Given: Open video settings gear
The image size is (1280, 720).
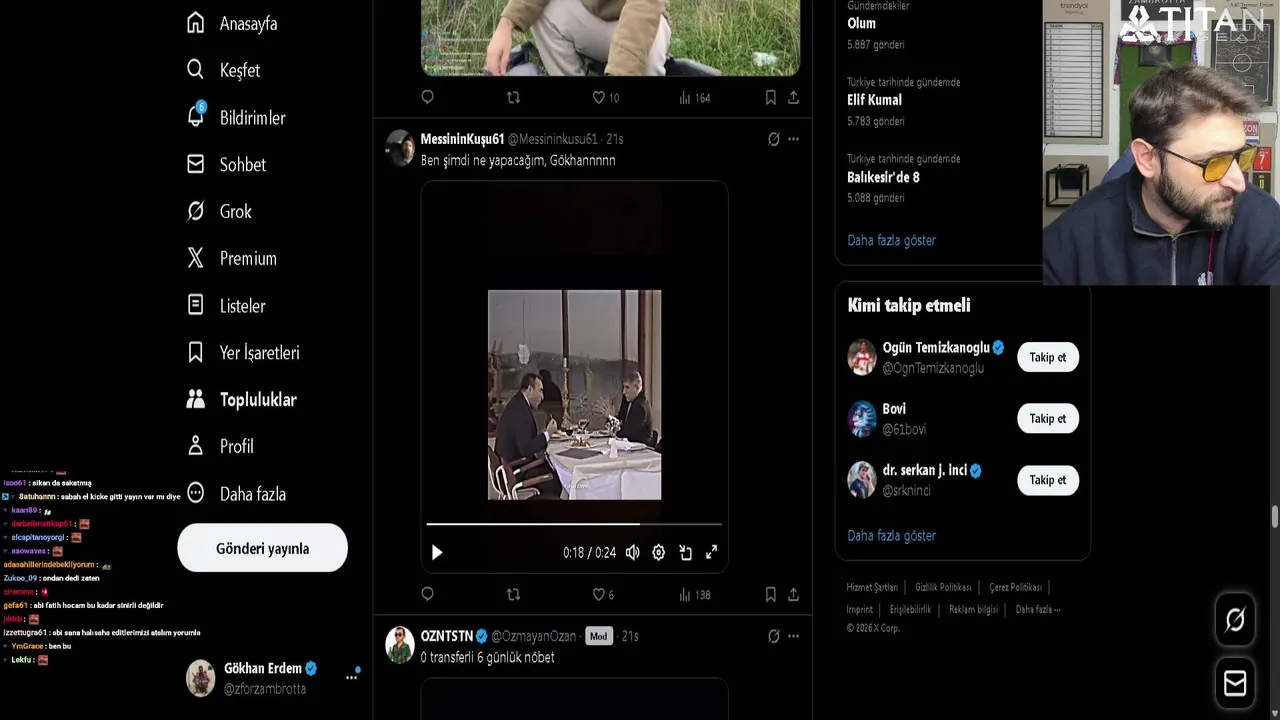Looking at the screenshot, I should point(658,552).
